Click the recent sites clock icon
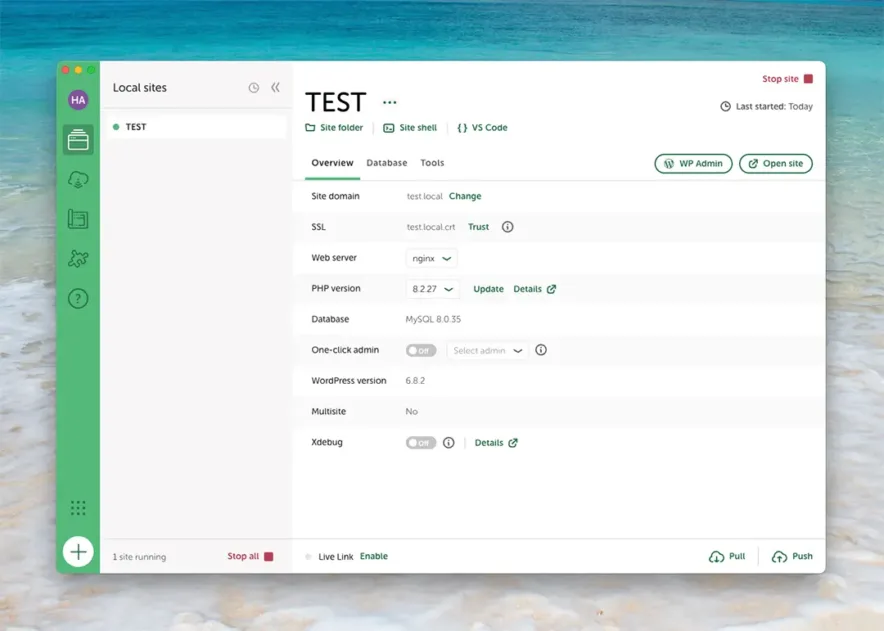Viewport: 884px width, 631px height. tap(254, 88)
